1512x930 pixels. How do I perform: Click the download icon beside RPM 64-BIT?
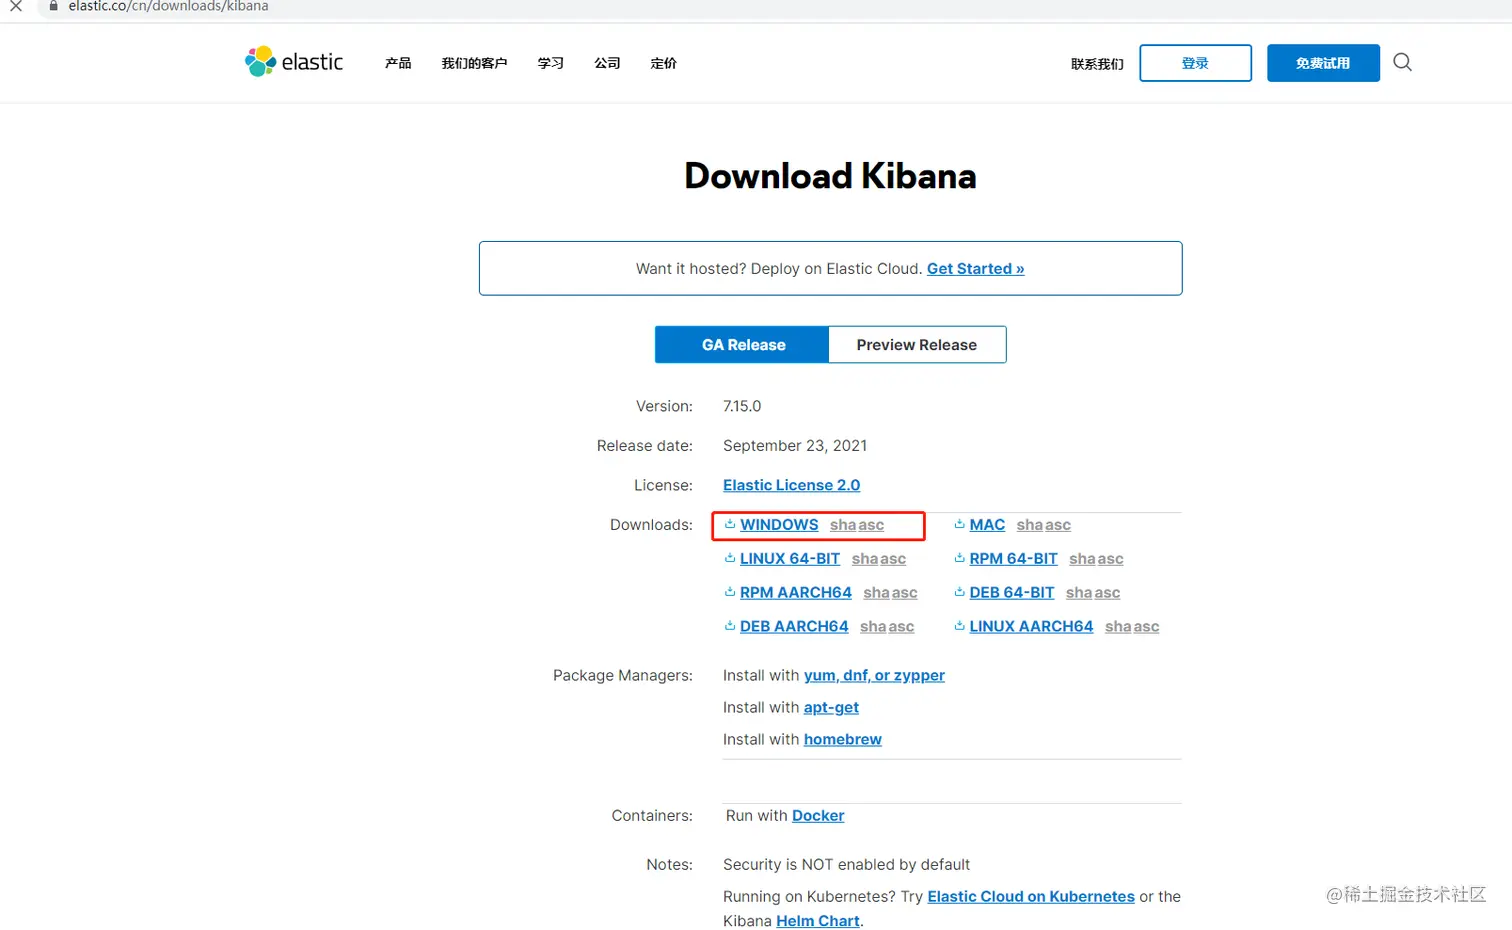960,558
